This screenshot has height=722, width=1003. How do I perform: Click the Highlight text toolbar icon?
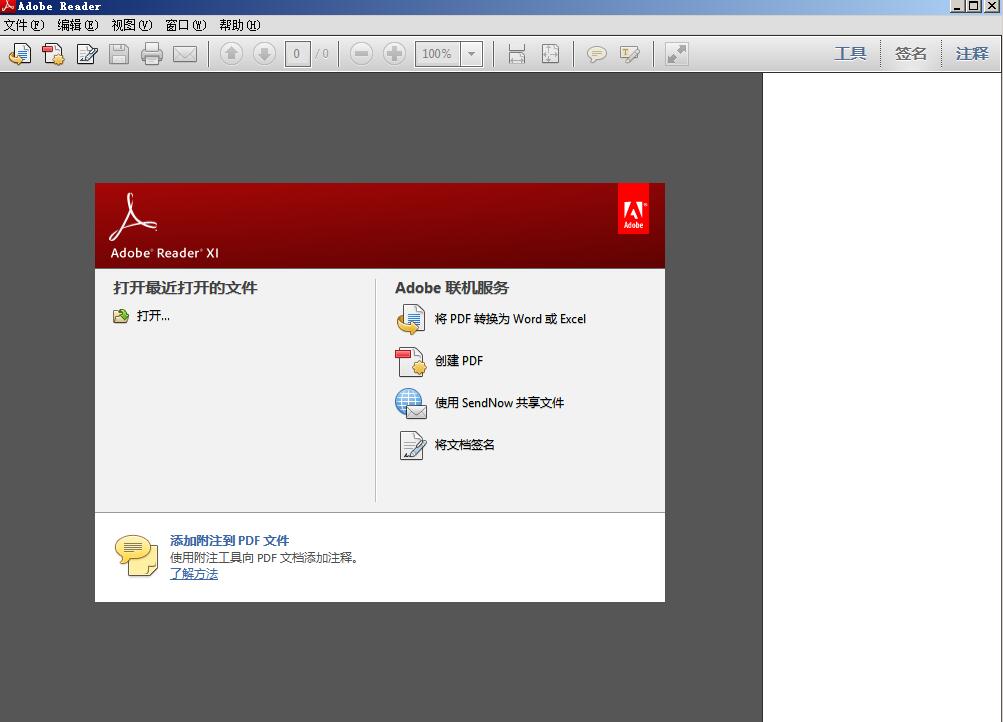[x=629, y=54]
